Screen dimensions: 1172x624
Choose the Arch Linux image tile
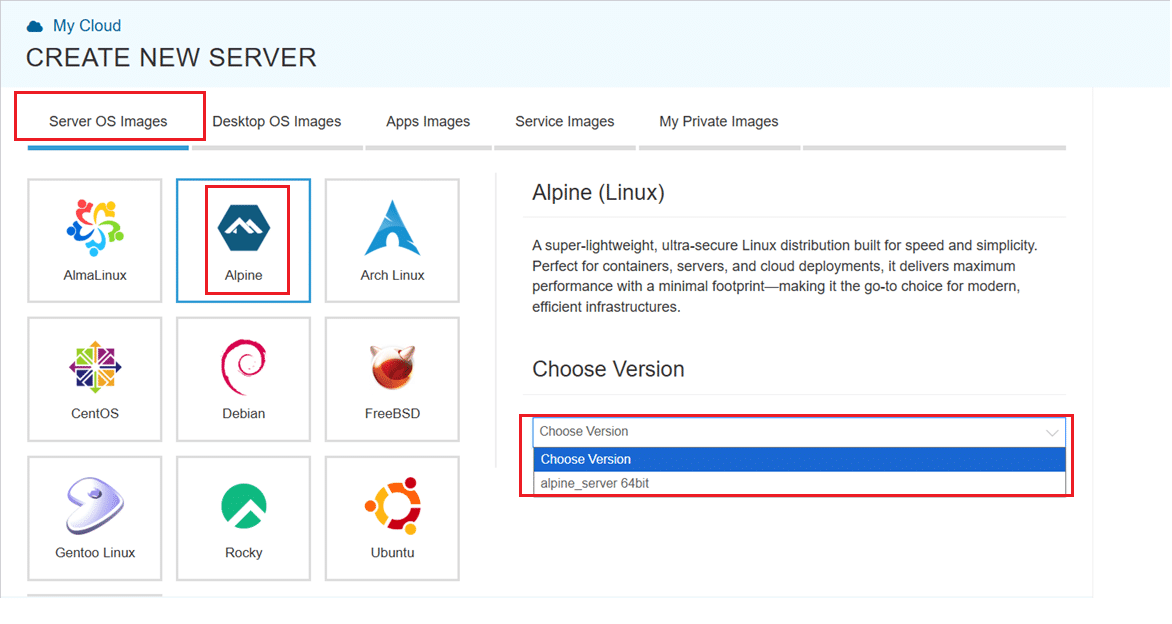click(392, 241)
